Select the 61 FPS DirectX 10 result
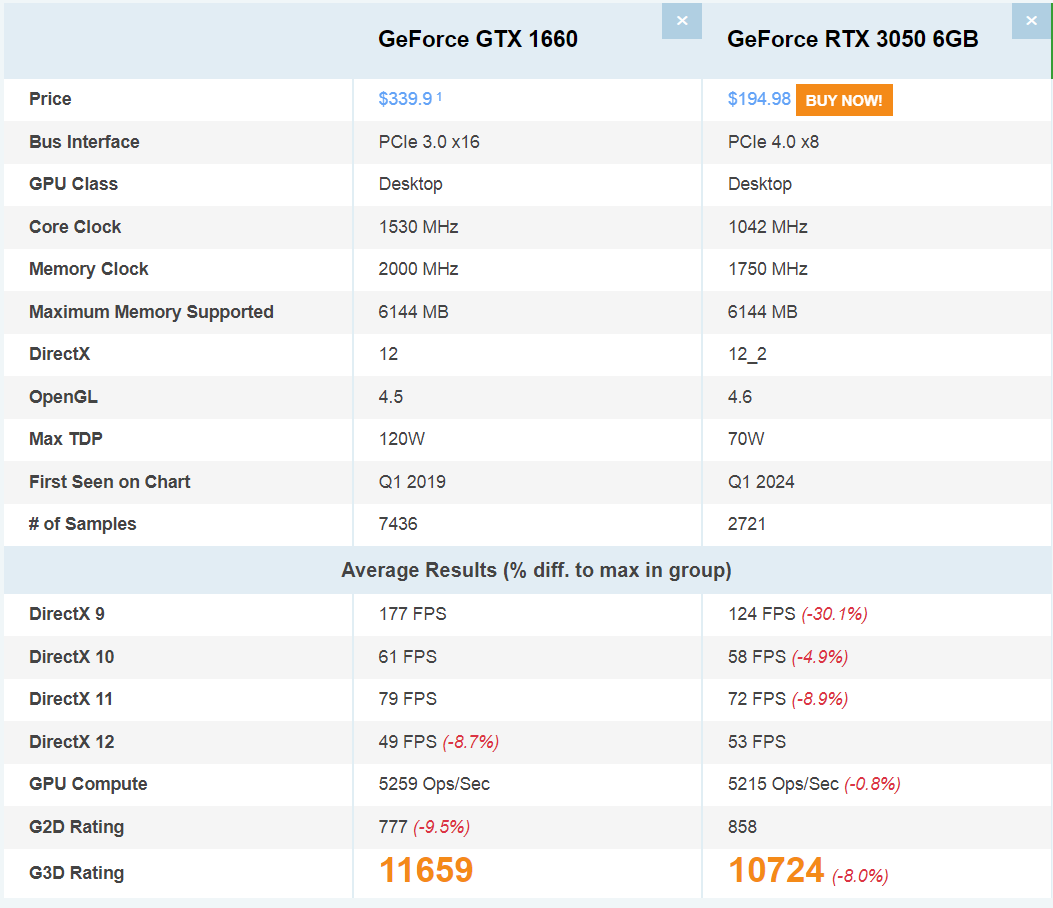 [x=408, y=657]
